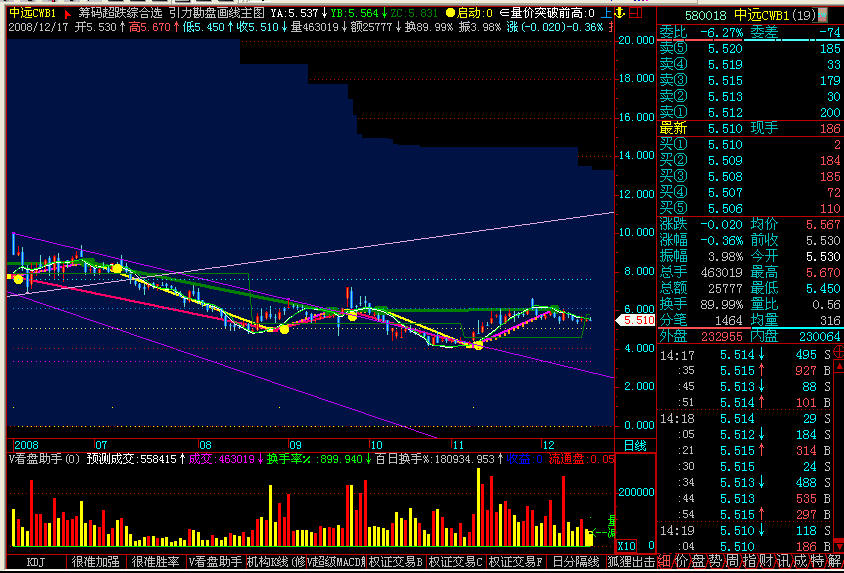Click the 筹码超跌综合选 indicator name in header
844x573 pixels.
[120, 13]
